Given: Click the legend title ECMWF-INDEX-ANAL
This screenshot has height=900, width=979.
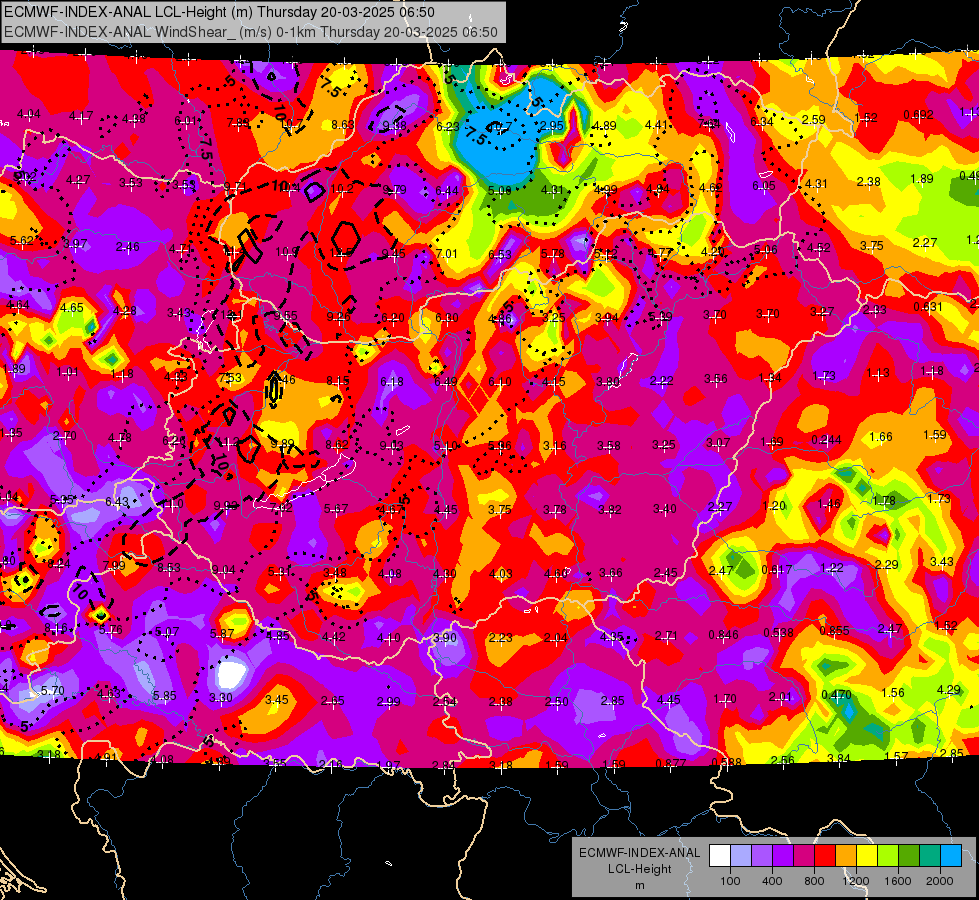Looking at the screenshot, I should [x=639, y=853].
